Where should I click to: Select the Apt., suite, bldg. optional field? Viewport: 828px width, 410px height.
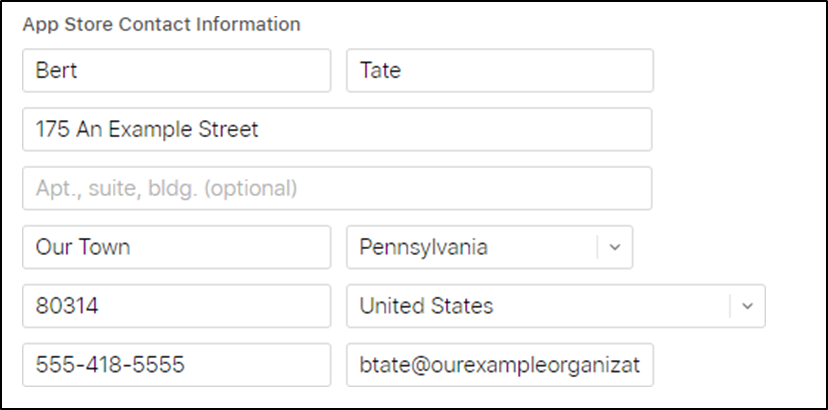coord(337,188)
